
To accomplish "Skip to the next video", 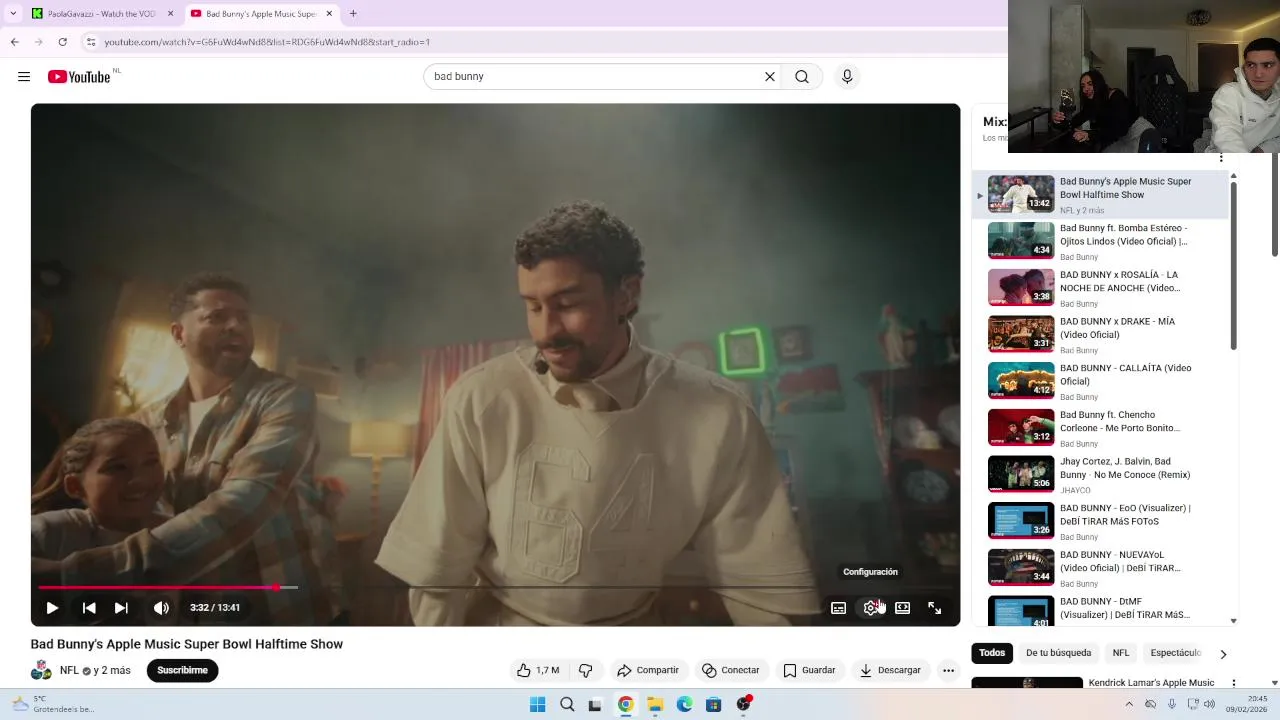I will pyautogui.click(x=121, y=608).
